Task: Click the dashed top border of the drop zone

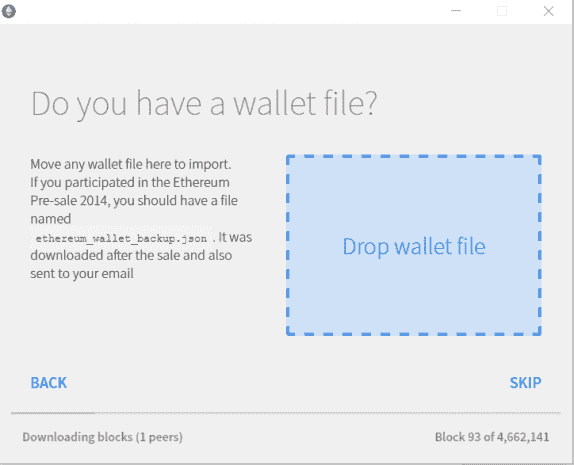Action: (x=414, y=156)
